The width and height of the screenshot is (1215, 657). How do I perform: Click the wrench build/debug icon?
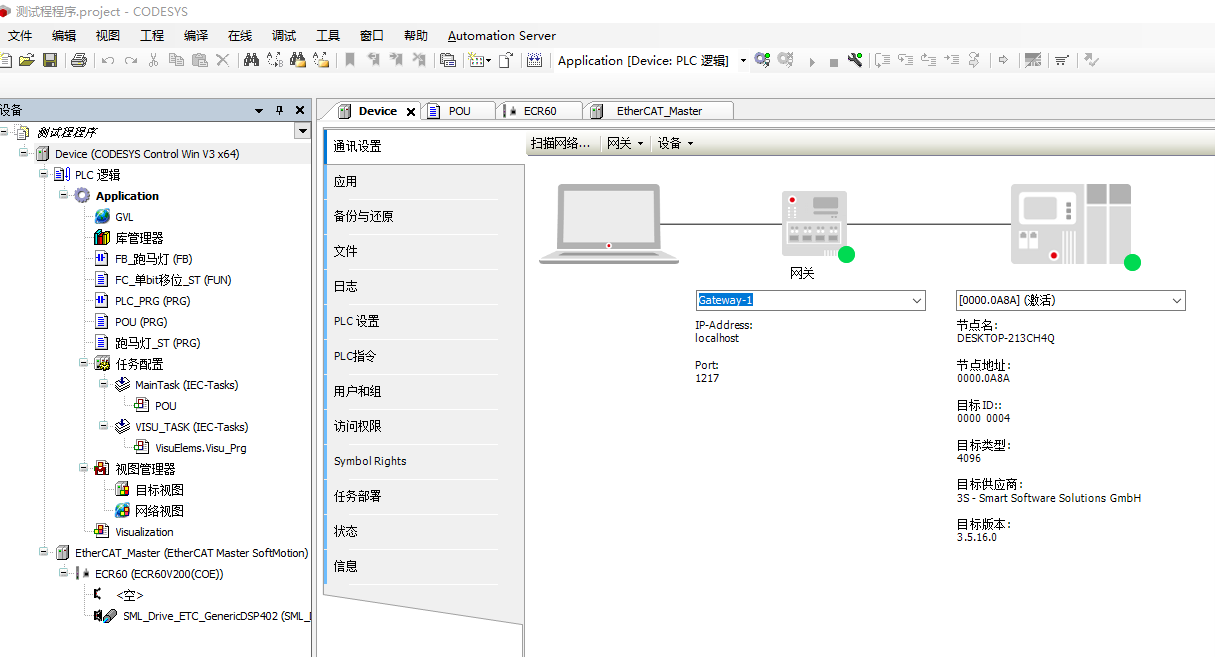tap(855, 60)
